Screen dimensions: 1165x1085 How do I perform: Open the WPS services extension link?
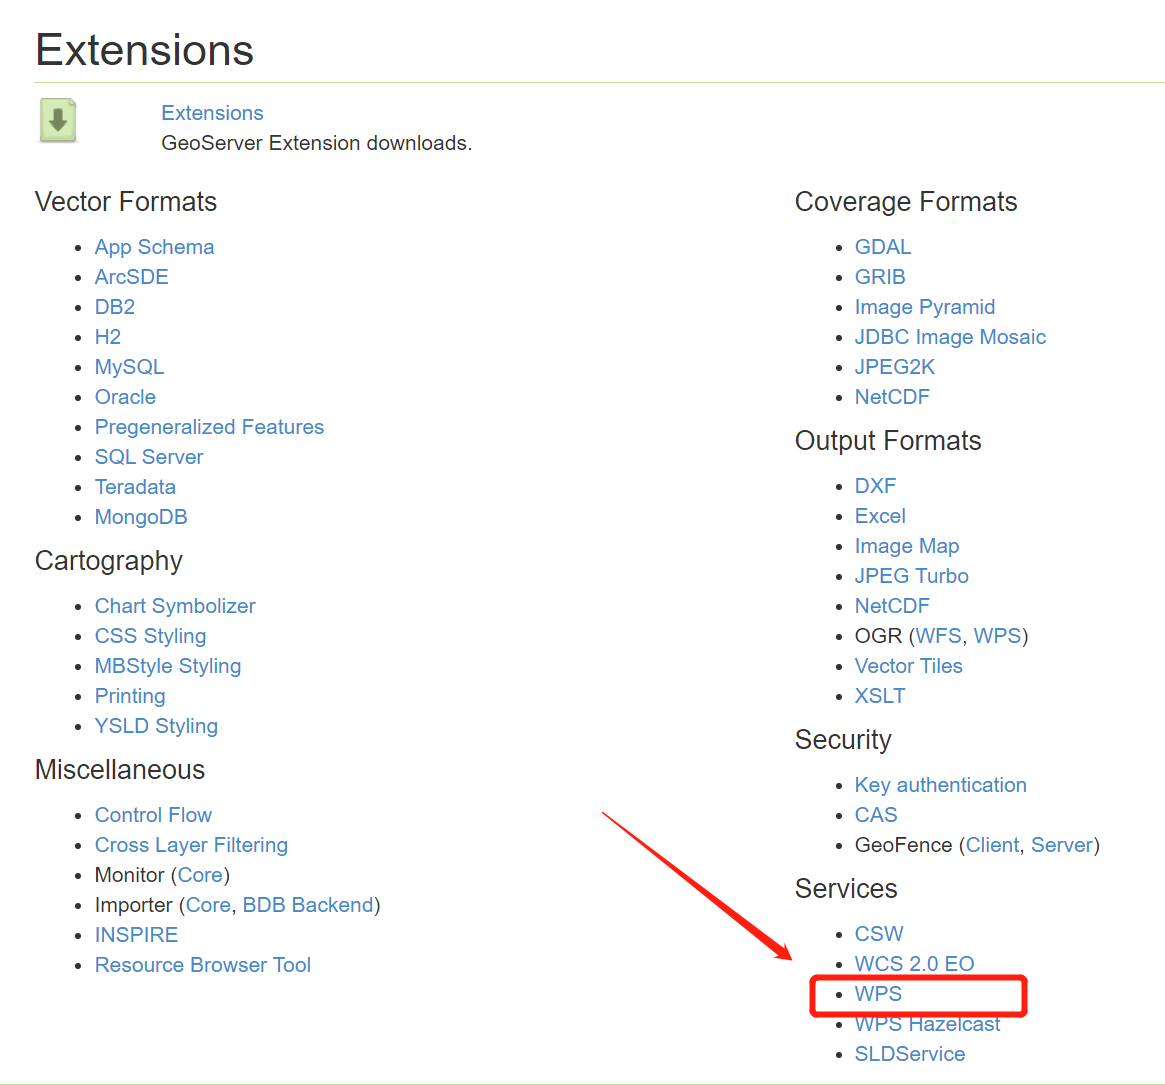click(x=878, y=994)
